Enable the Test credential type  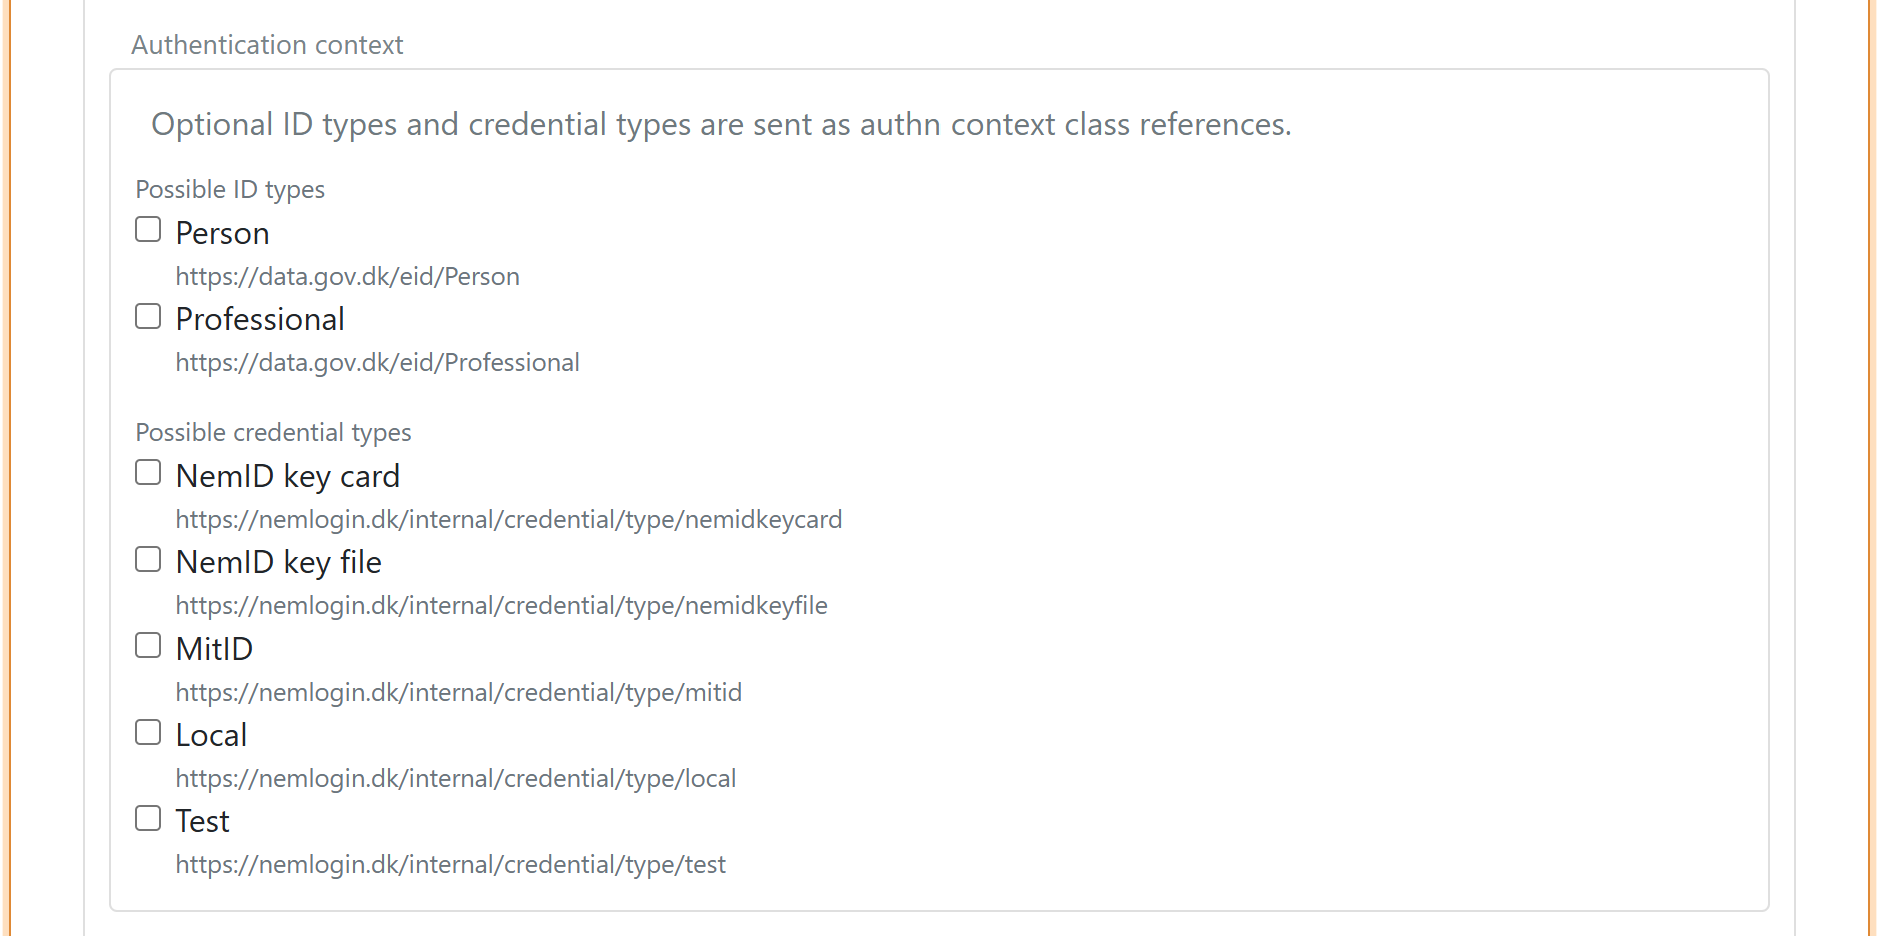pos(147,817)
